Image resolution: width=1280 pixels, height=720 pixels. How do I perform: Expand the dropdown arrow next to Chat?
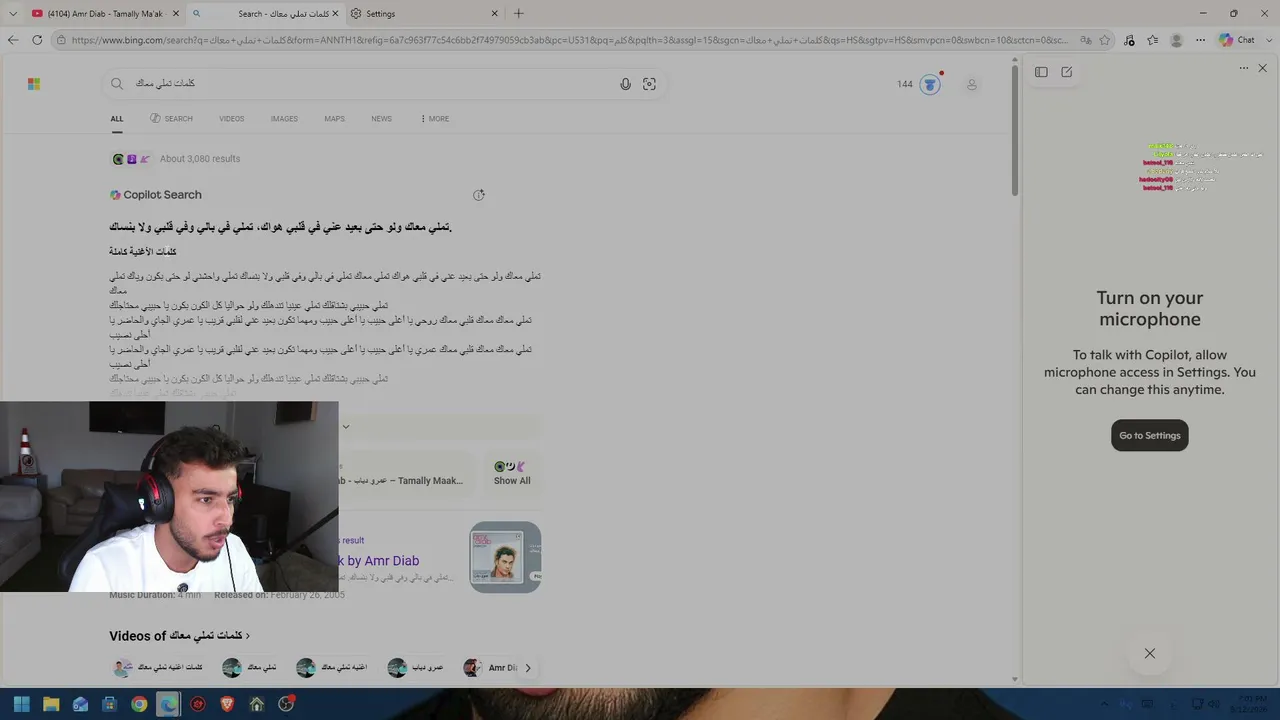(1267, 40)
